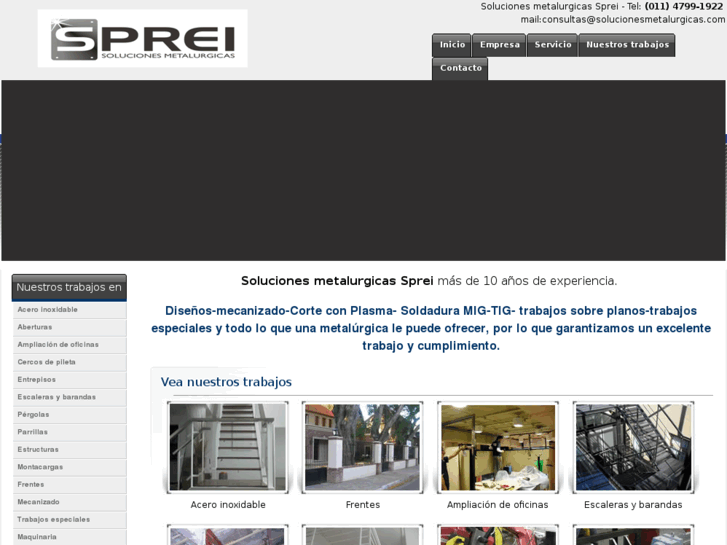The image size is (727, 545).
Task: Click Frentes in the sidebar list
Action: pyautogui.click(x=70, y=485)
